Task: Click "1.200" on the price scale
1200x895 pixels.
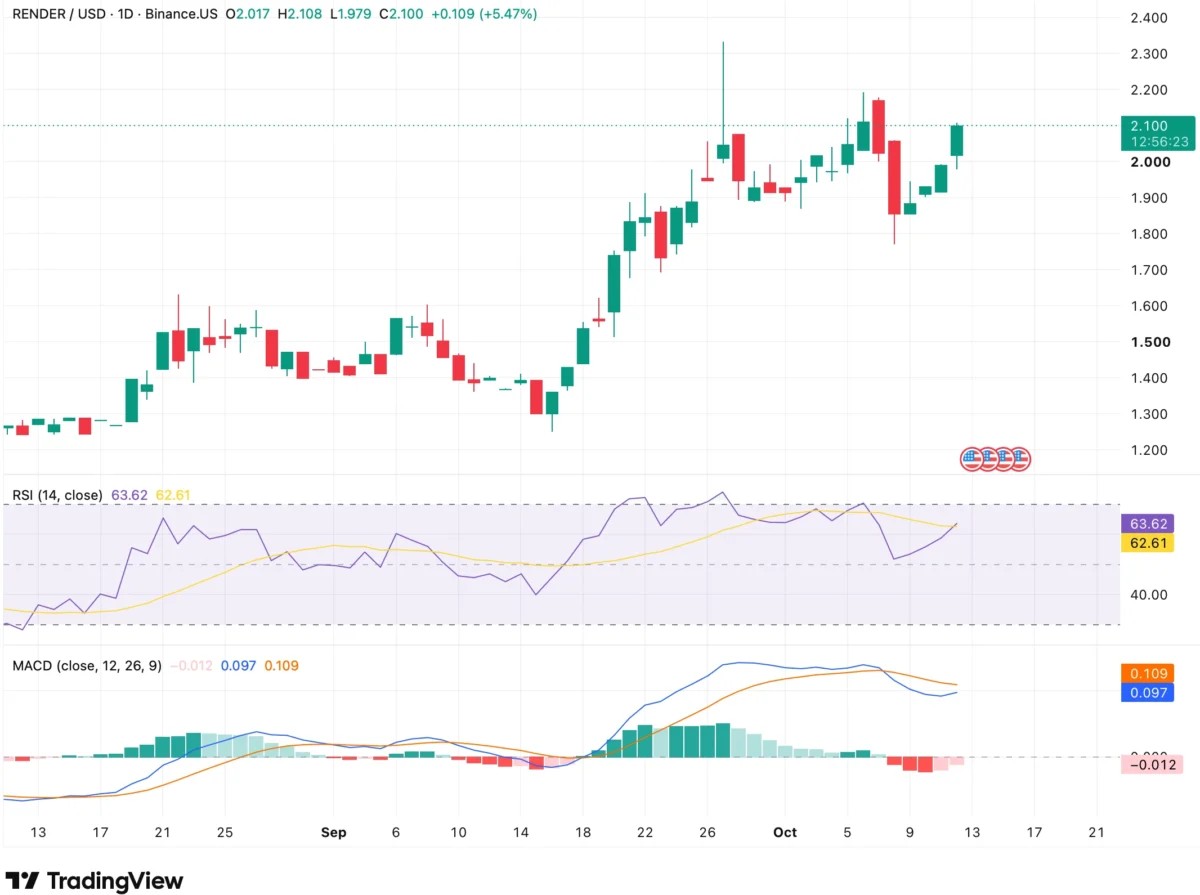Action: pyautogui.click(x=1148, y=450)
